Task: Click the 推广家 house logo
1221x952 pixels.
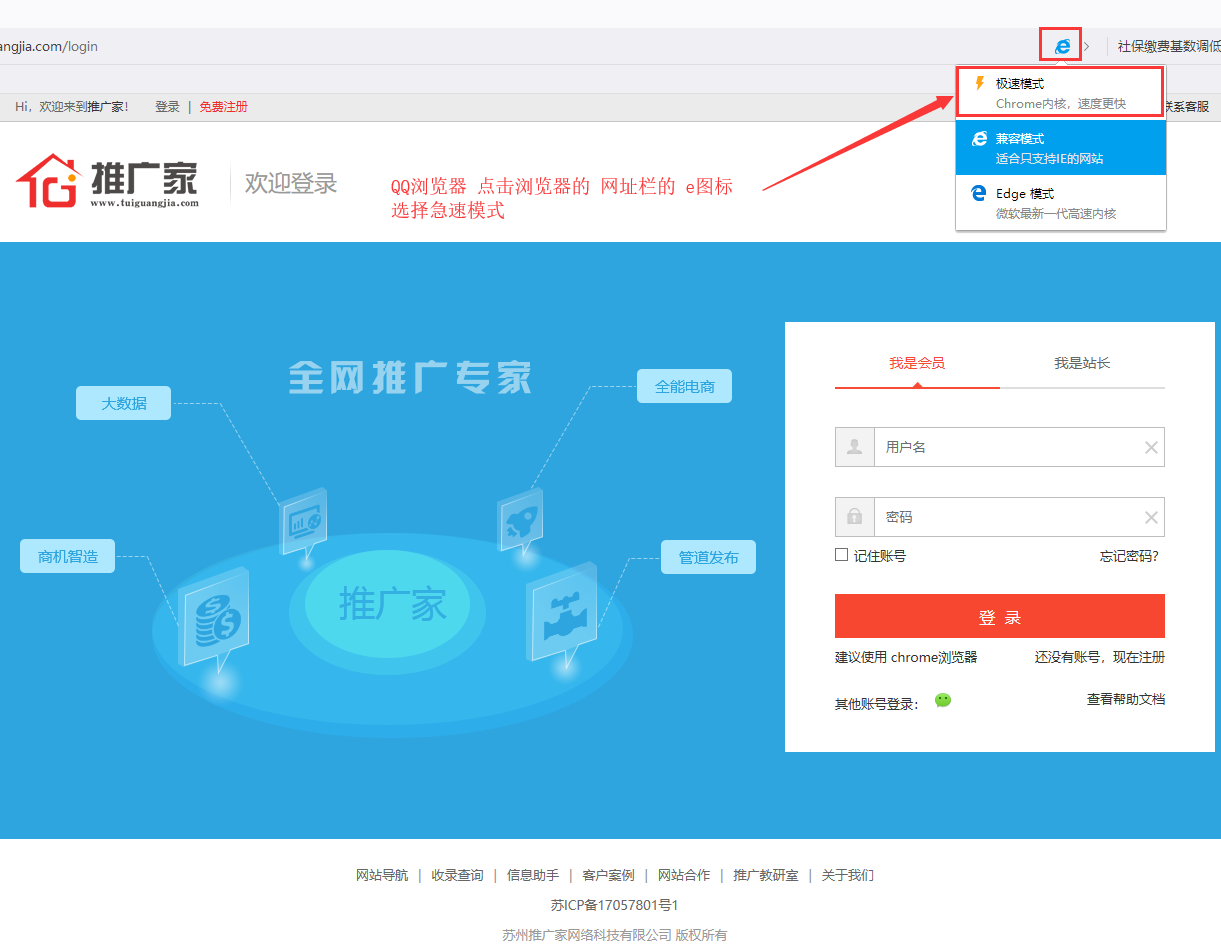Action: coord(108,182)
